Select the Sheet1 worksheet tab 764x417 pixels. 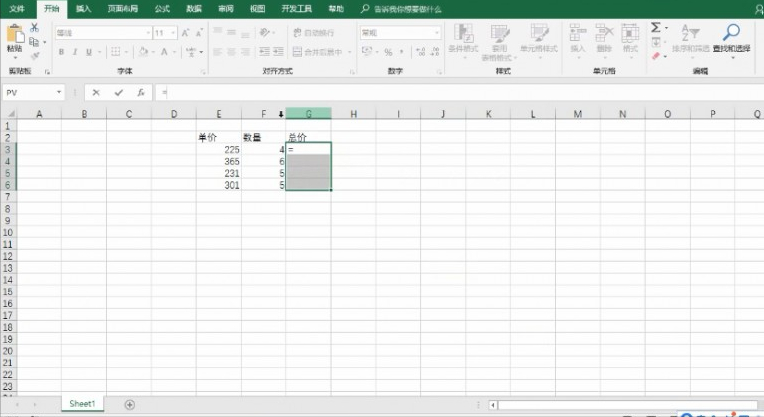tap(82, 404)
